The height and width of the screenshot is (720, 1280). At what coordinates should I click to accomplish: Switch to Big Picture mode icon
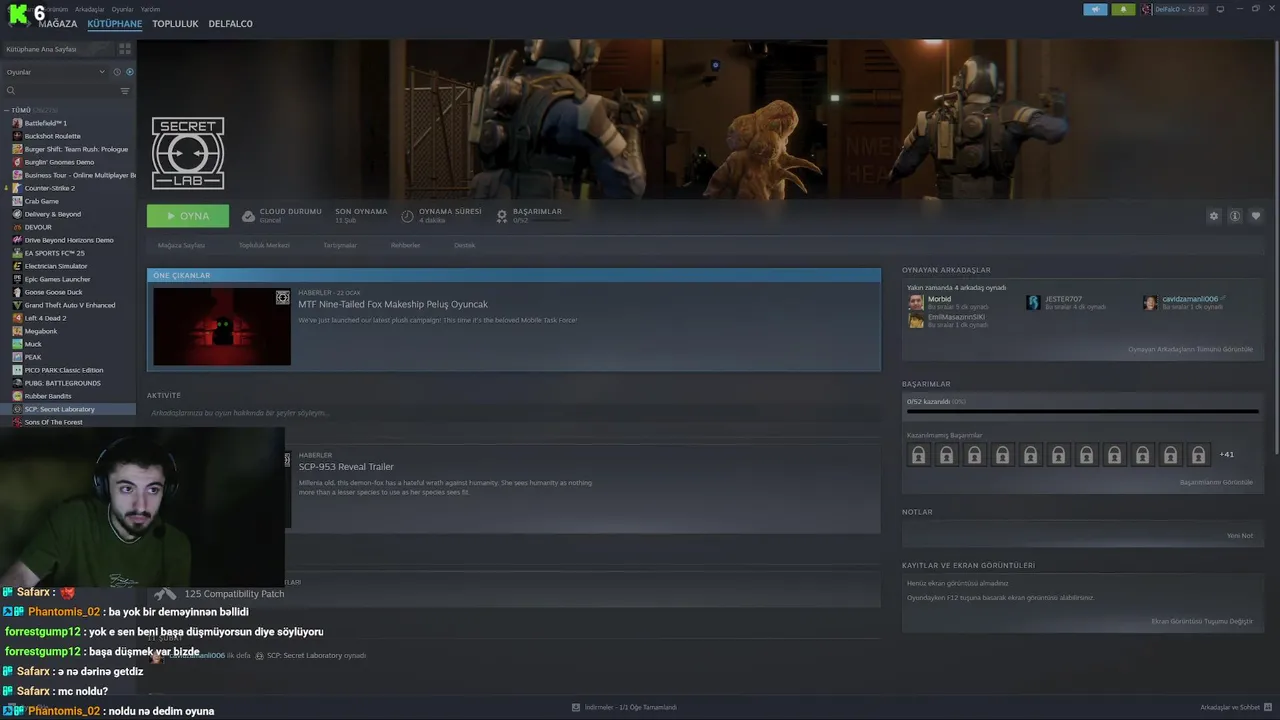(1220, 9)
